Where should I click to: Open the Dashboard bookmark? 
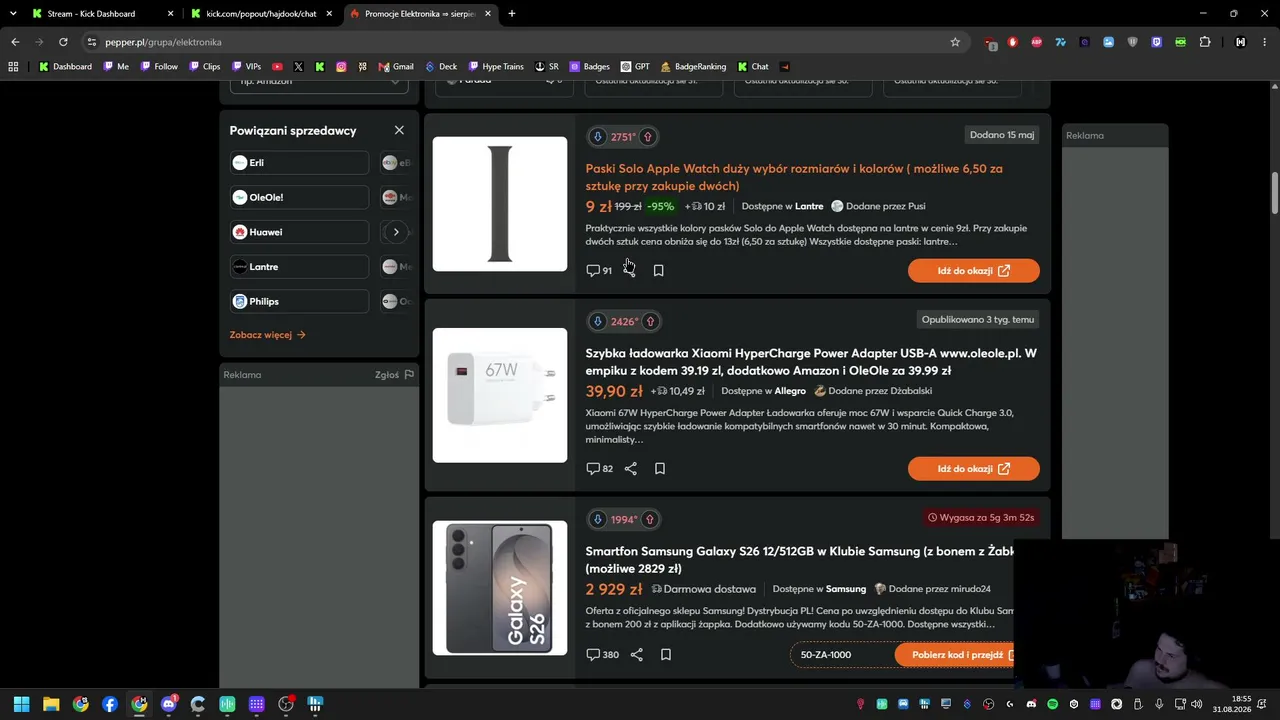(65, 67)
